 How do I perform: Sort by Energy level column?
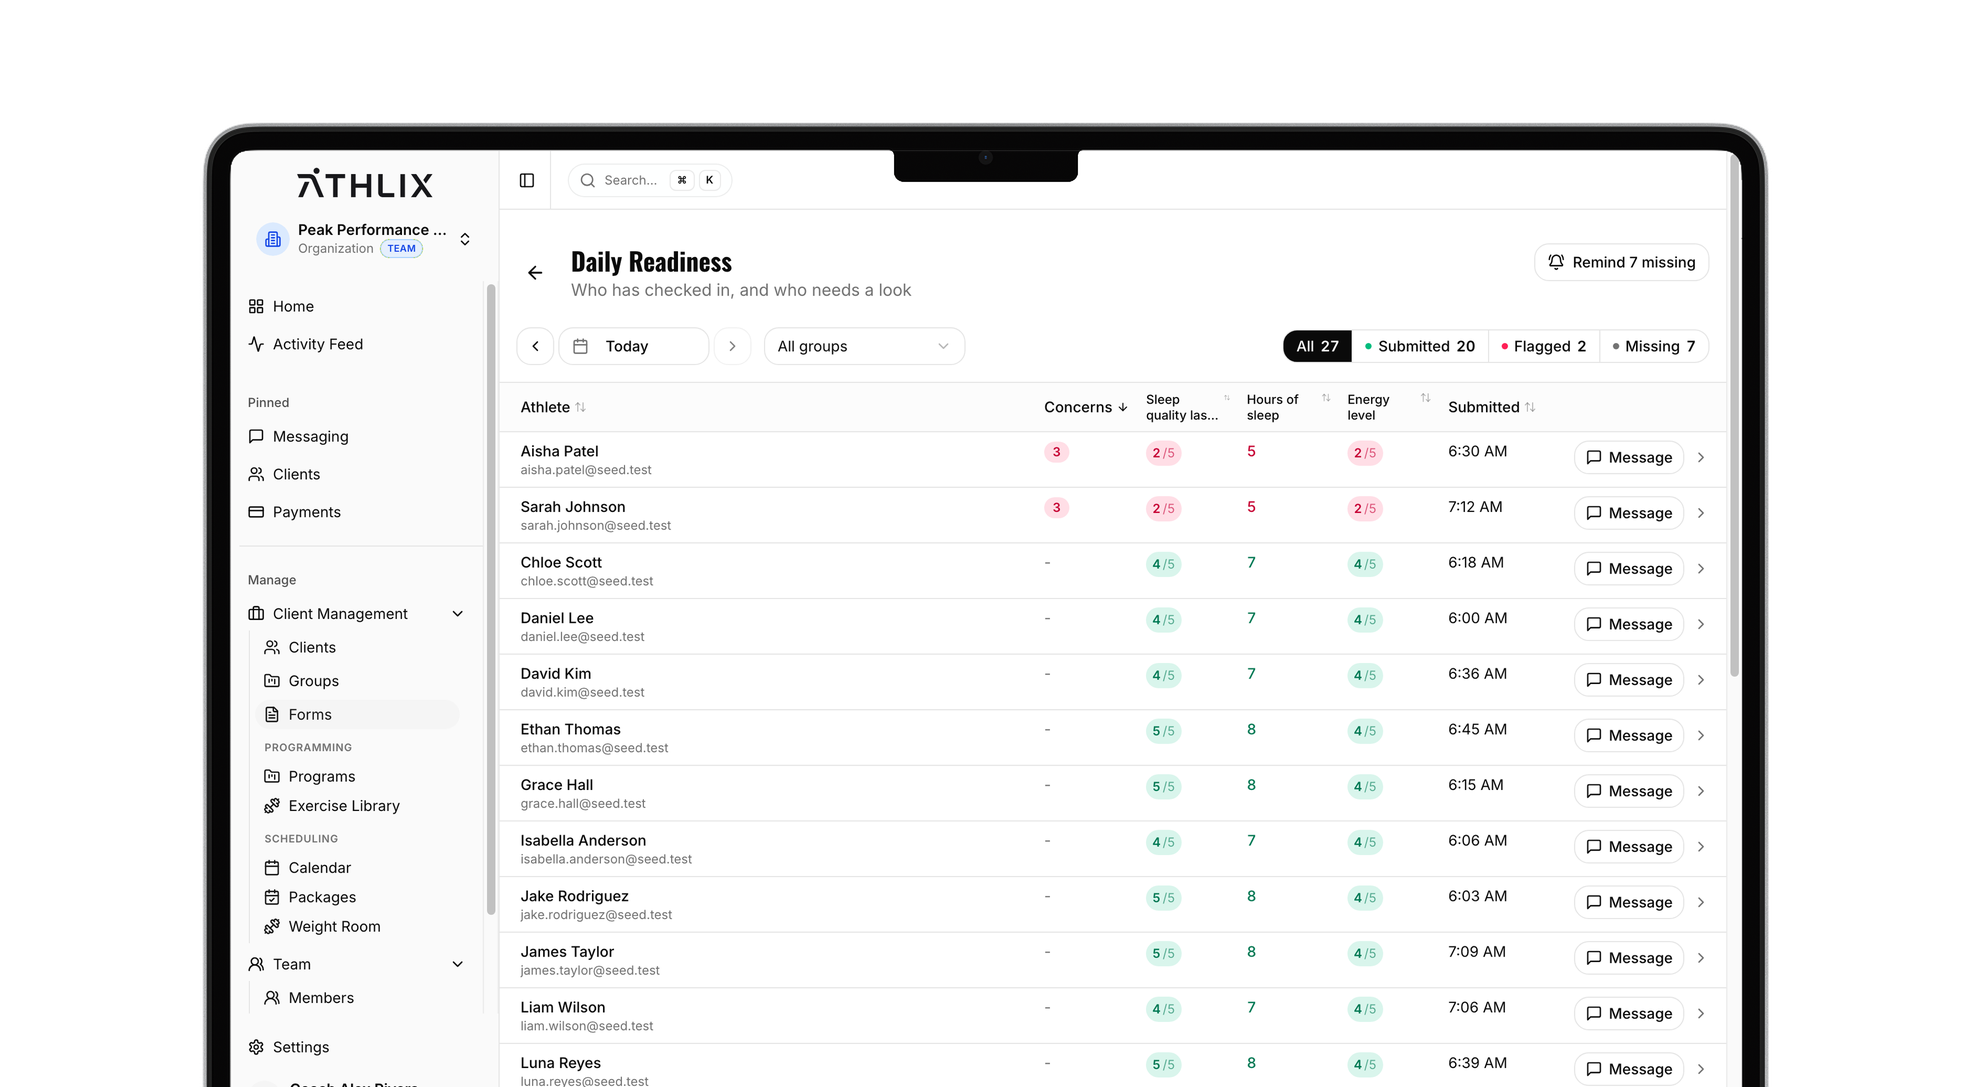click(1389, 407)
